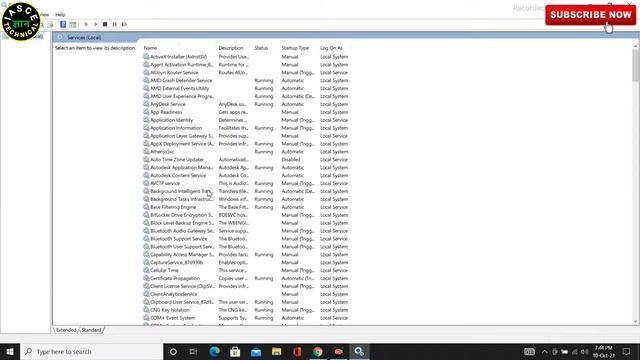Click the Start Service play icon
The width and height of the screenshot is (640, 360).
click(x=86, y=24)
